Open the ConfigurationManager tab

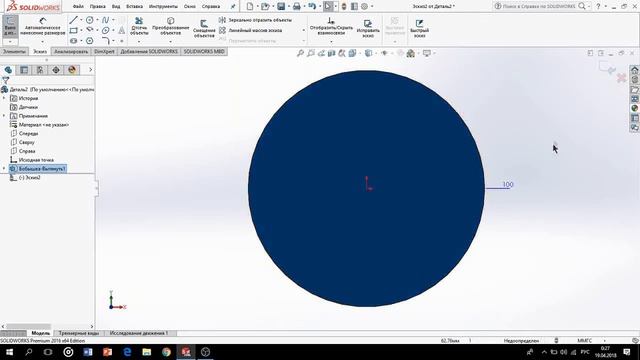tap(40, 70)
